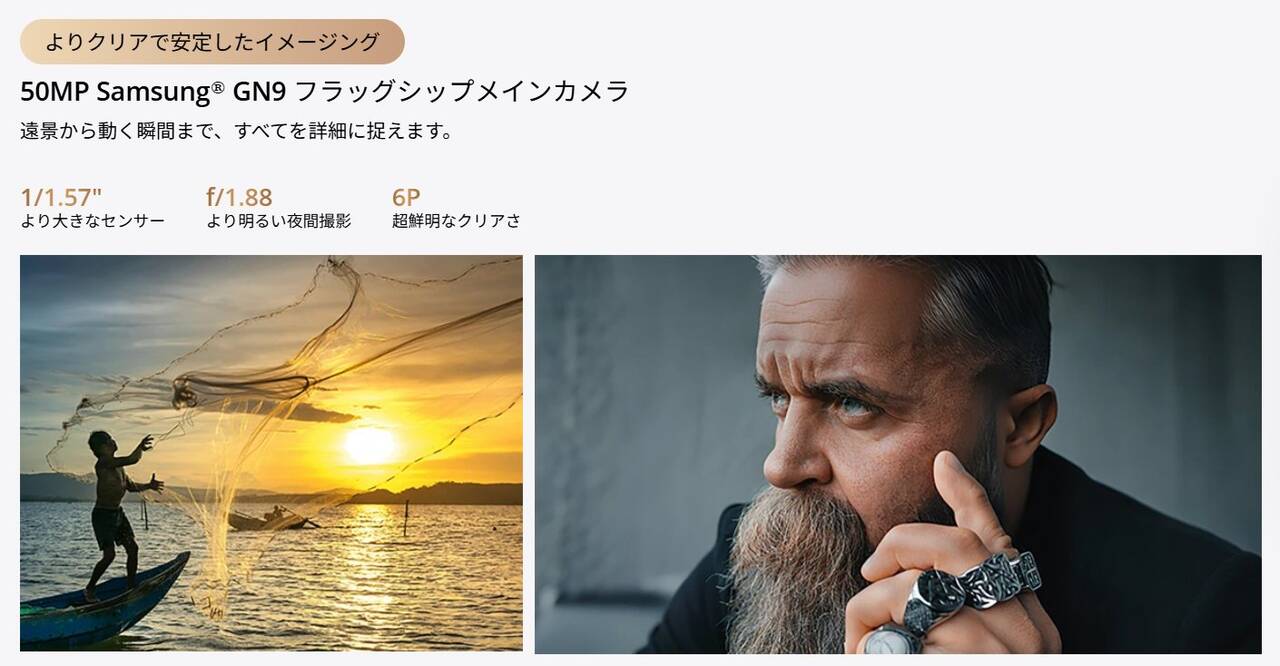The image size is (1280, 666).
Task: Select the 50MP Samsung GN9 heading
Action: (x=325, y=92)
